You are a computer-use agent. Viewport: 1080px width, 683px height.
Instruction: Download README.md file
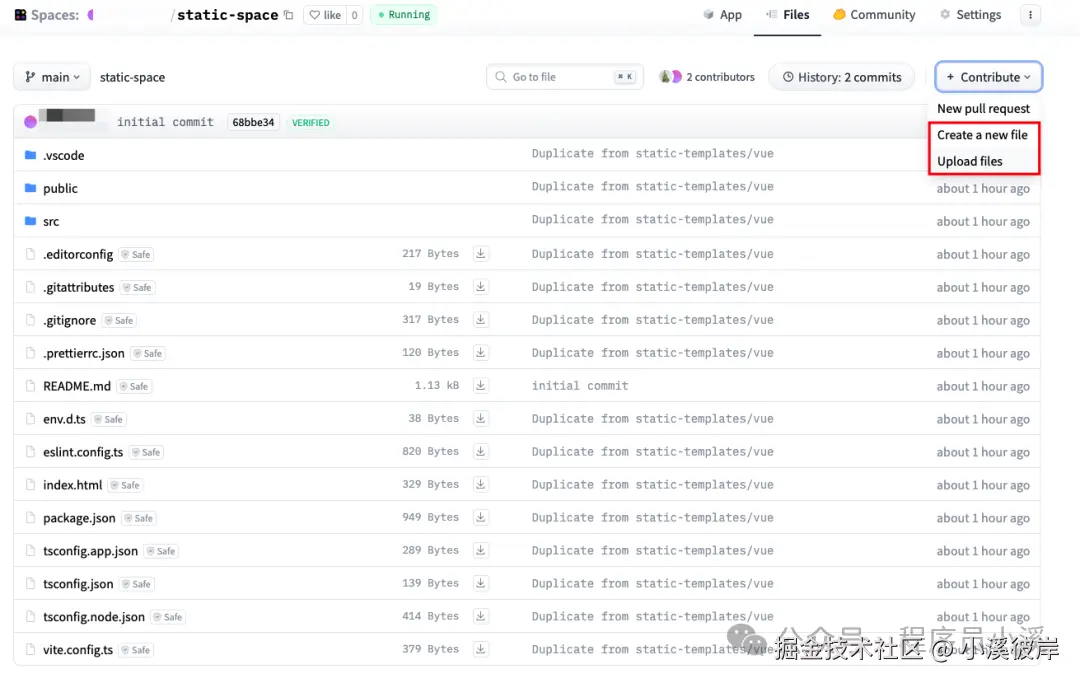pyautogui.click(x=481, y=386)
